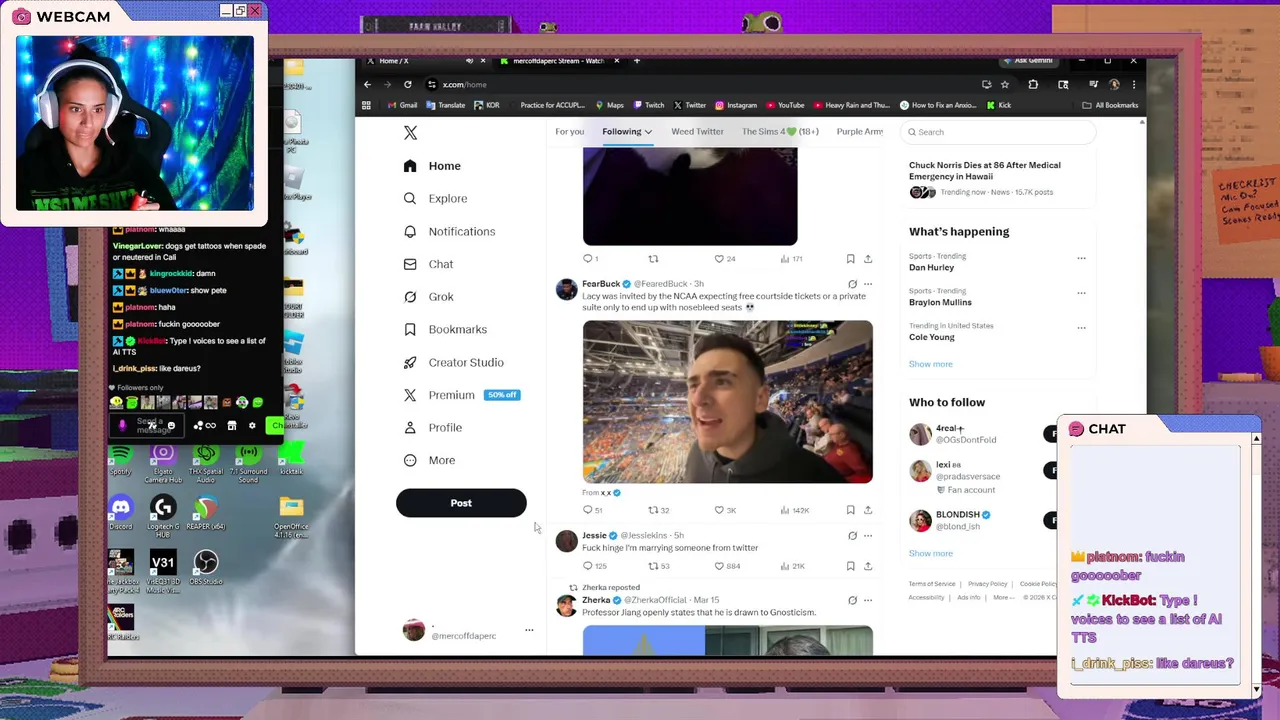Screen dimensions: 1280x720
Task: Show more under Who to follow
Action: click(x=930, y=553)
